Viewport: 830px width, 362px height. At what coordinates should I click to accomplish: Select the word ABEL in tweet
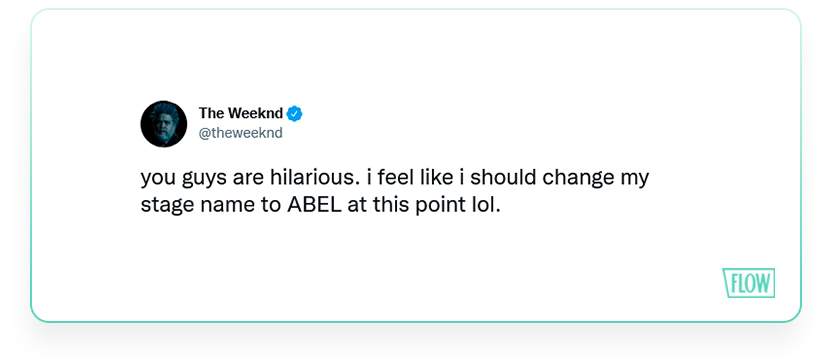click(x=314, y=205)
